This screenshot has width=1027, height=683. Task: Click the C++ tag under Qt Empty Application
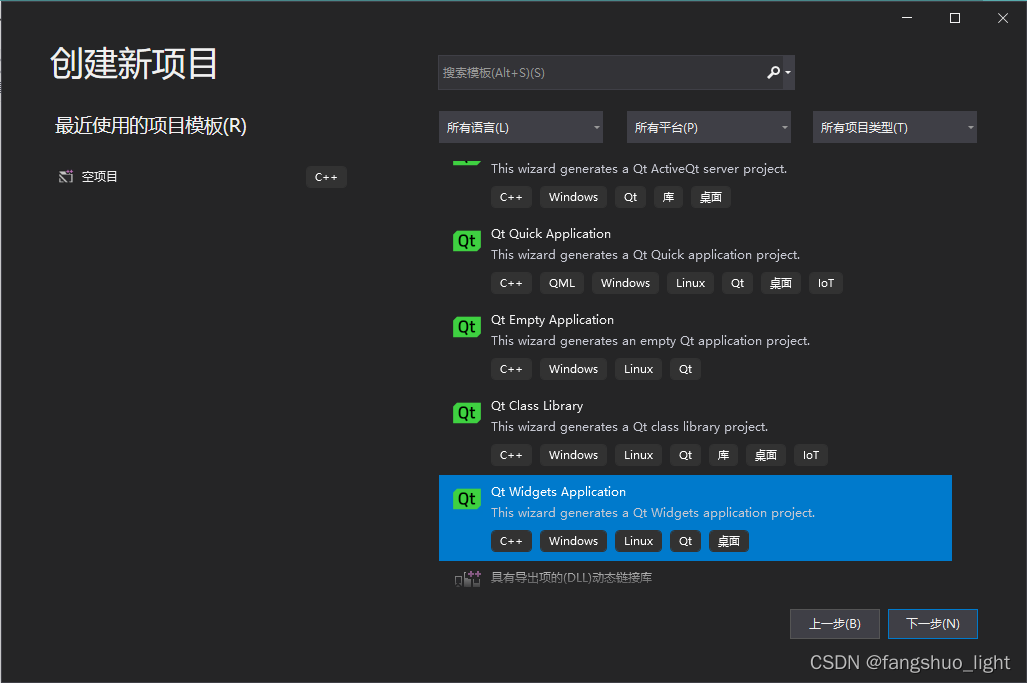512,369
